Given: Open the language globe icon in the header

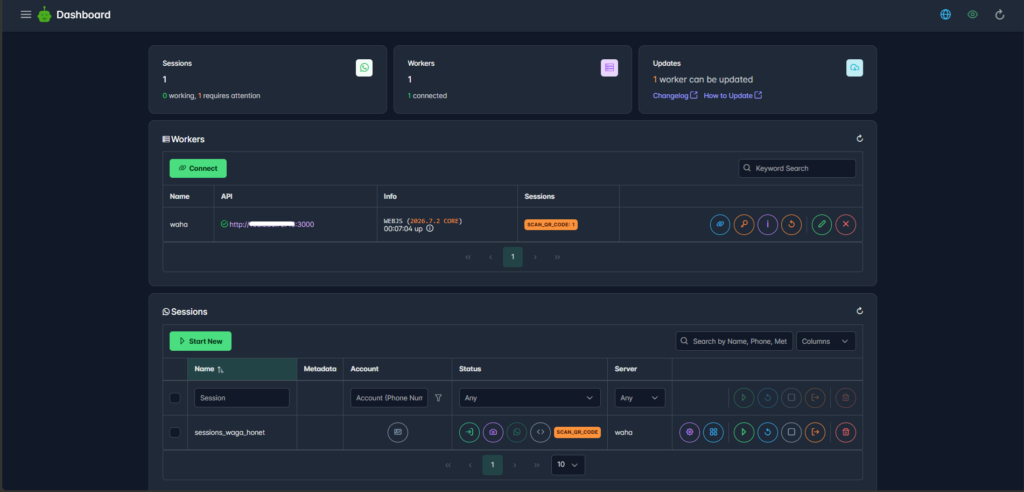Looking at the screenshot, I should 946,14.
